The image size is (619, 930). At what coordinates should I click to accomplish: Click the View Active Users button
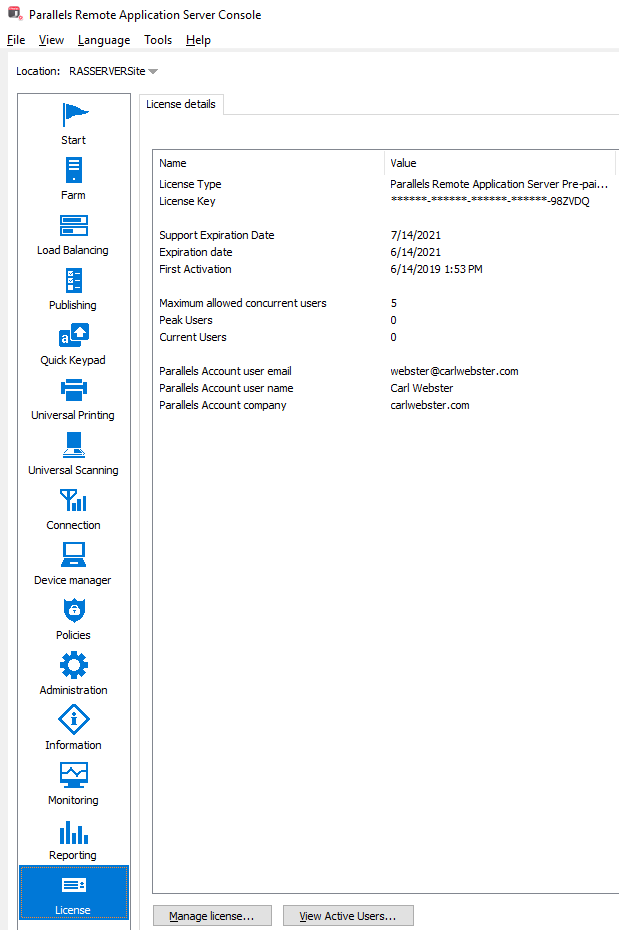[348, 916]
